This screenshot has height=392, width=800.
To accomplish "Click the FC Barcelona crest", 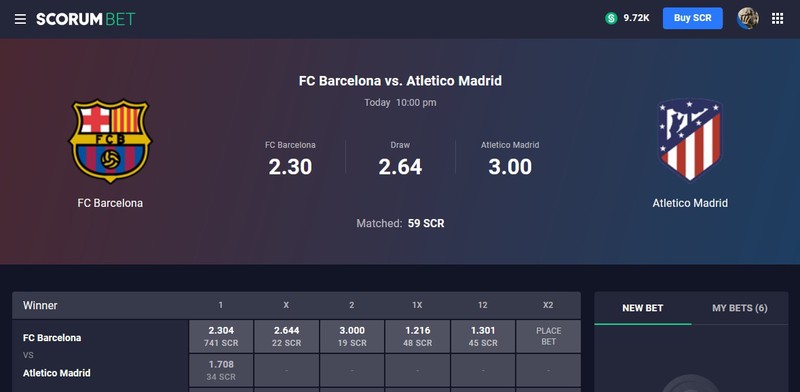I will tap(110, 140).
